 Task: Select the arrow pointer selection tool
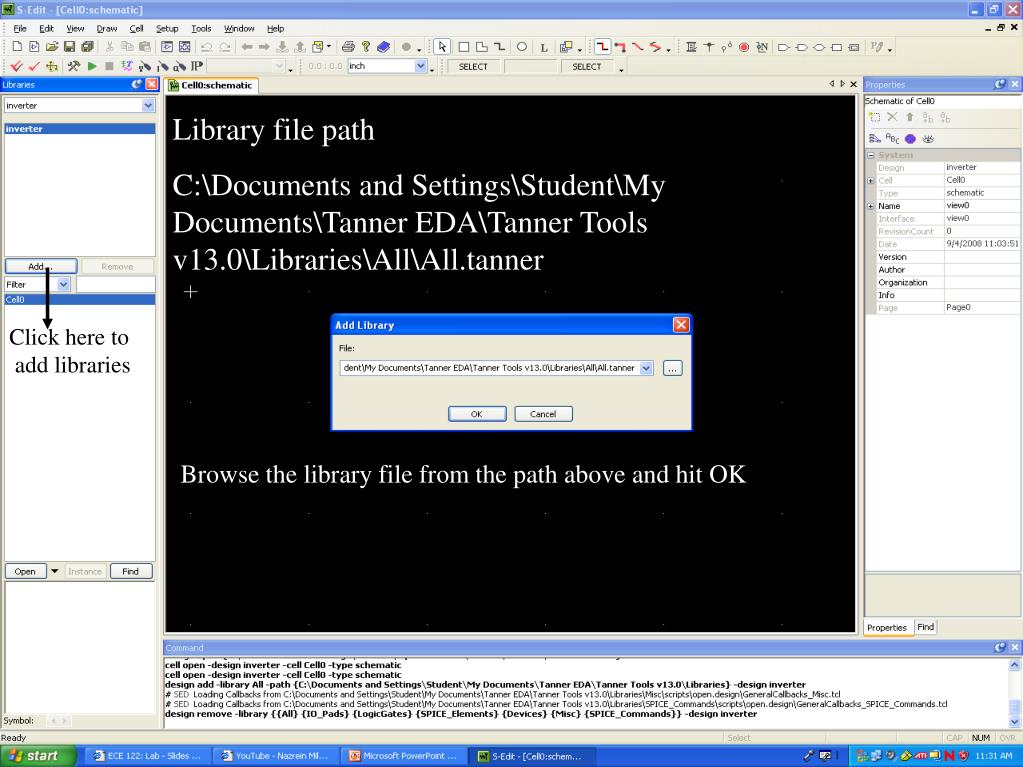click(x=442, y=47)
